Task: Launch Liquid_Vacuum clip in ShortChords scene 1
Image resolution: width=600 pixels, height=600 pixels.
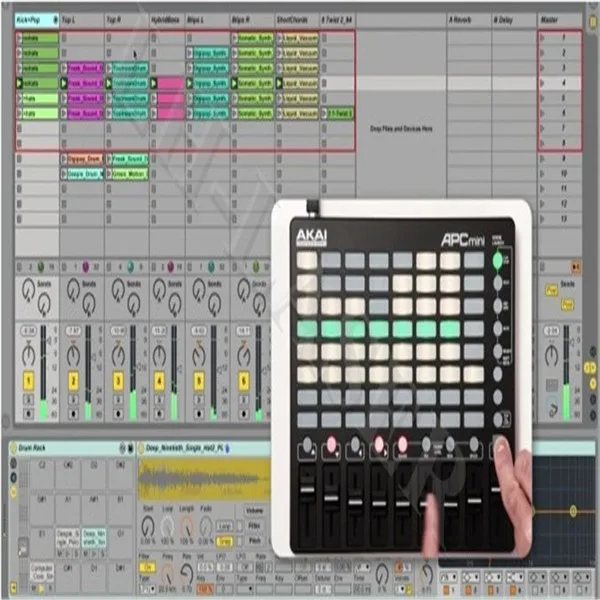Action: [x=279, y=38]
